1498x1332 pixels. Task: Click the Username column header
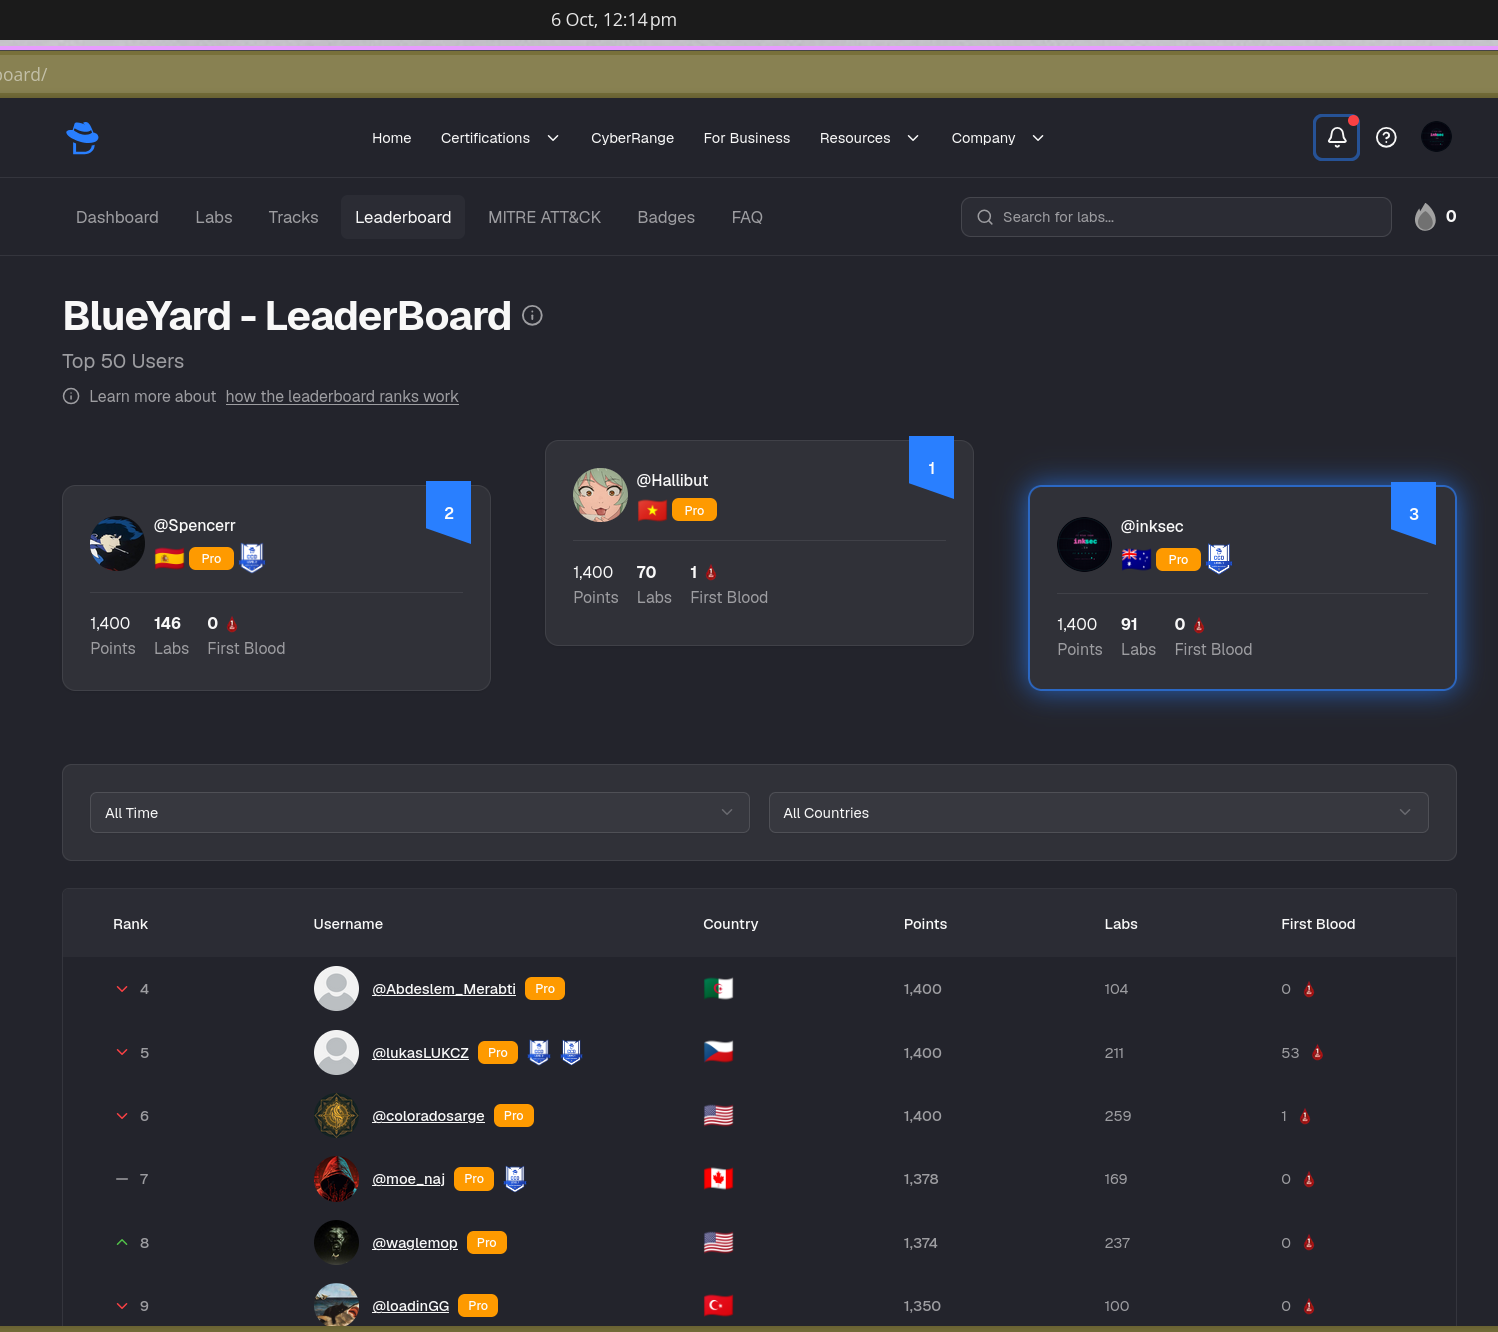[x=348, y=924]
